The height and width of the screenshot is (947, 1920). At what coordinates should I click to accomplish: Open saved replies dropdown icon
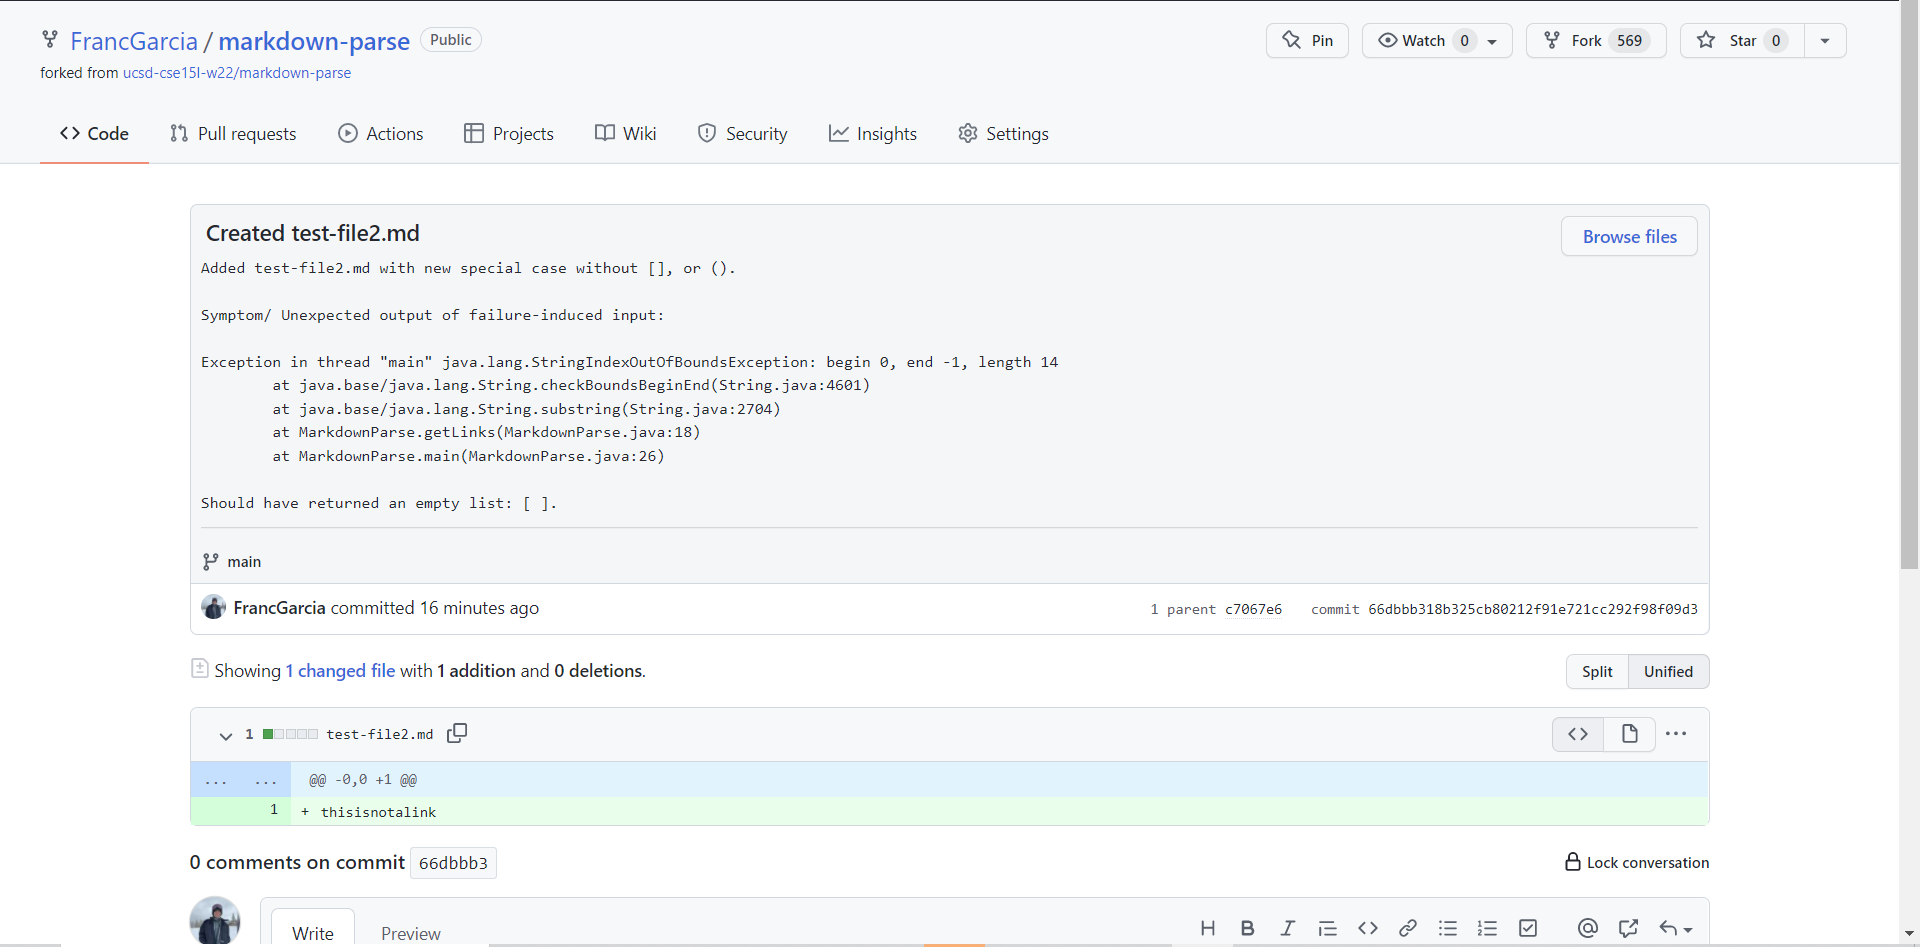[1676, 928]
